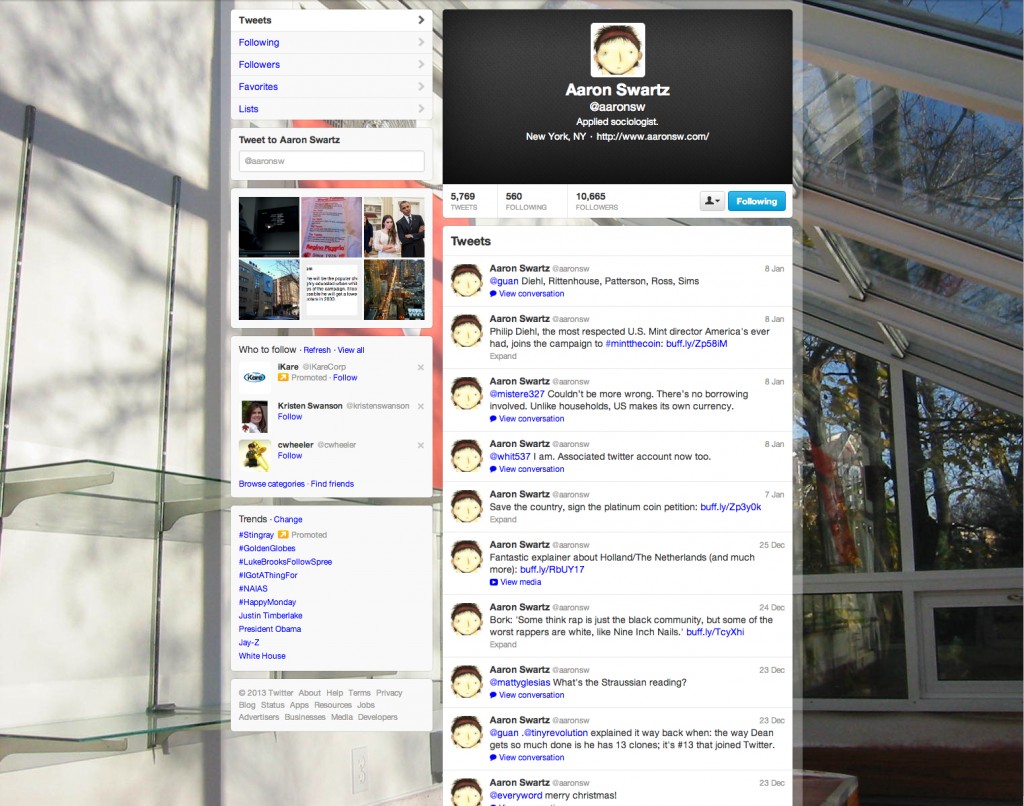Open the @mattyglesias mention
Screen dimensions: 1024x806
[x=520, y=683]
